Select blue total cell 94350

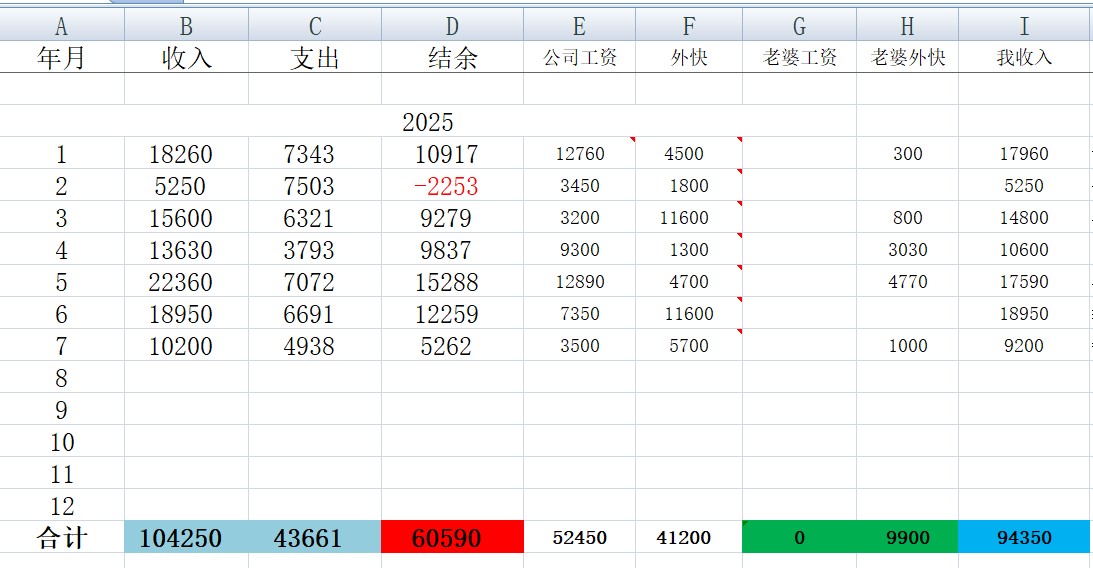[x=1024, y=537]
